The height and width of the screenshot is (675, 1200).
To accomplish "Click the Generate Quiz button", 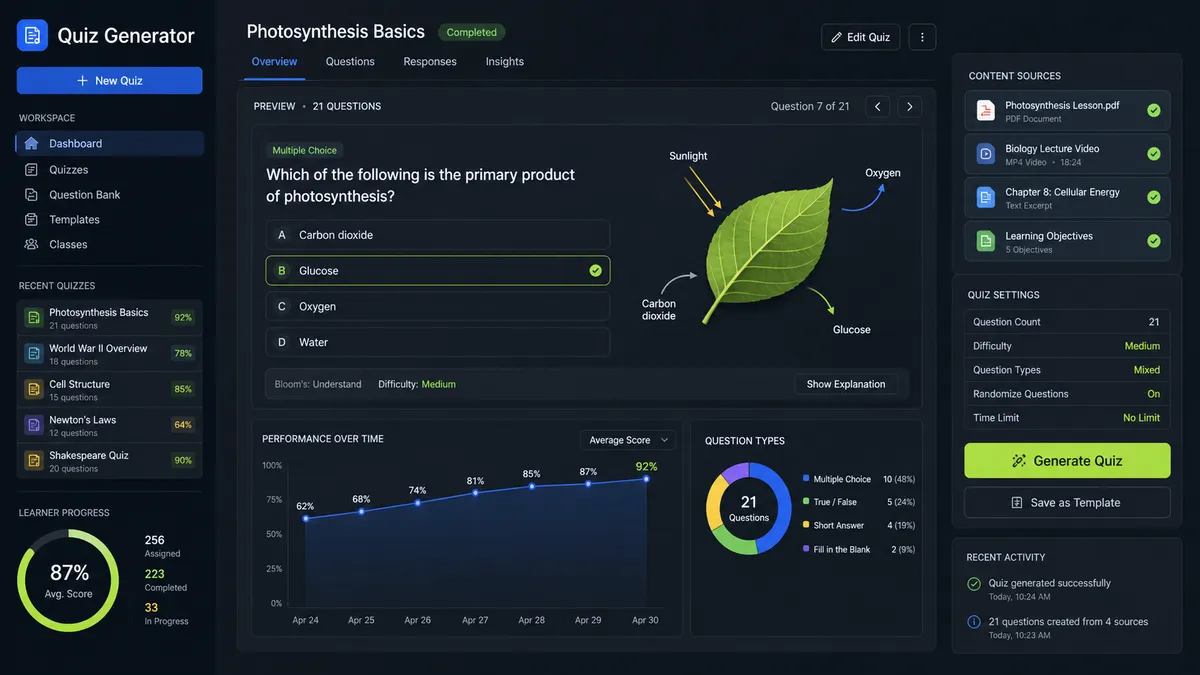I will (x=1067, y=461).
